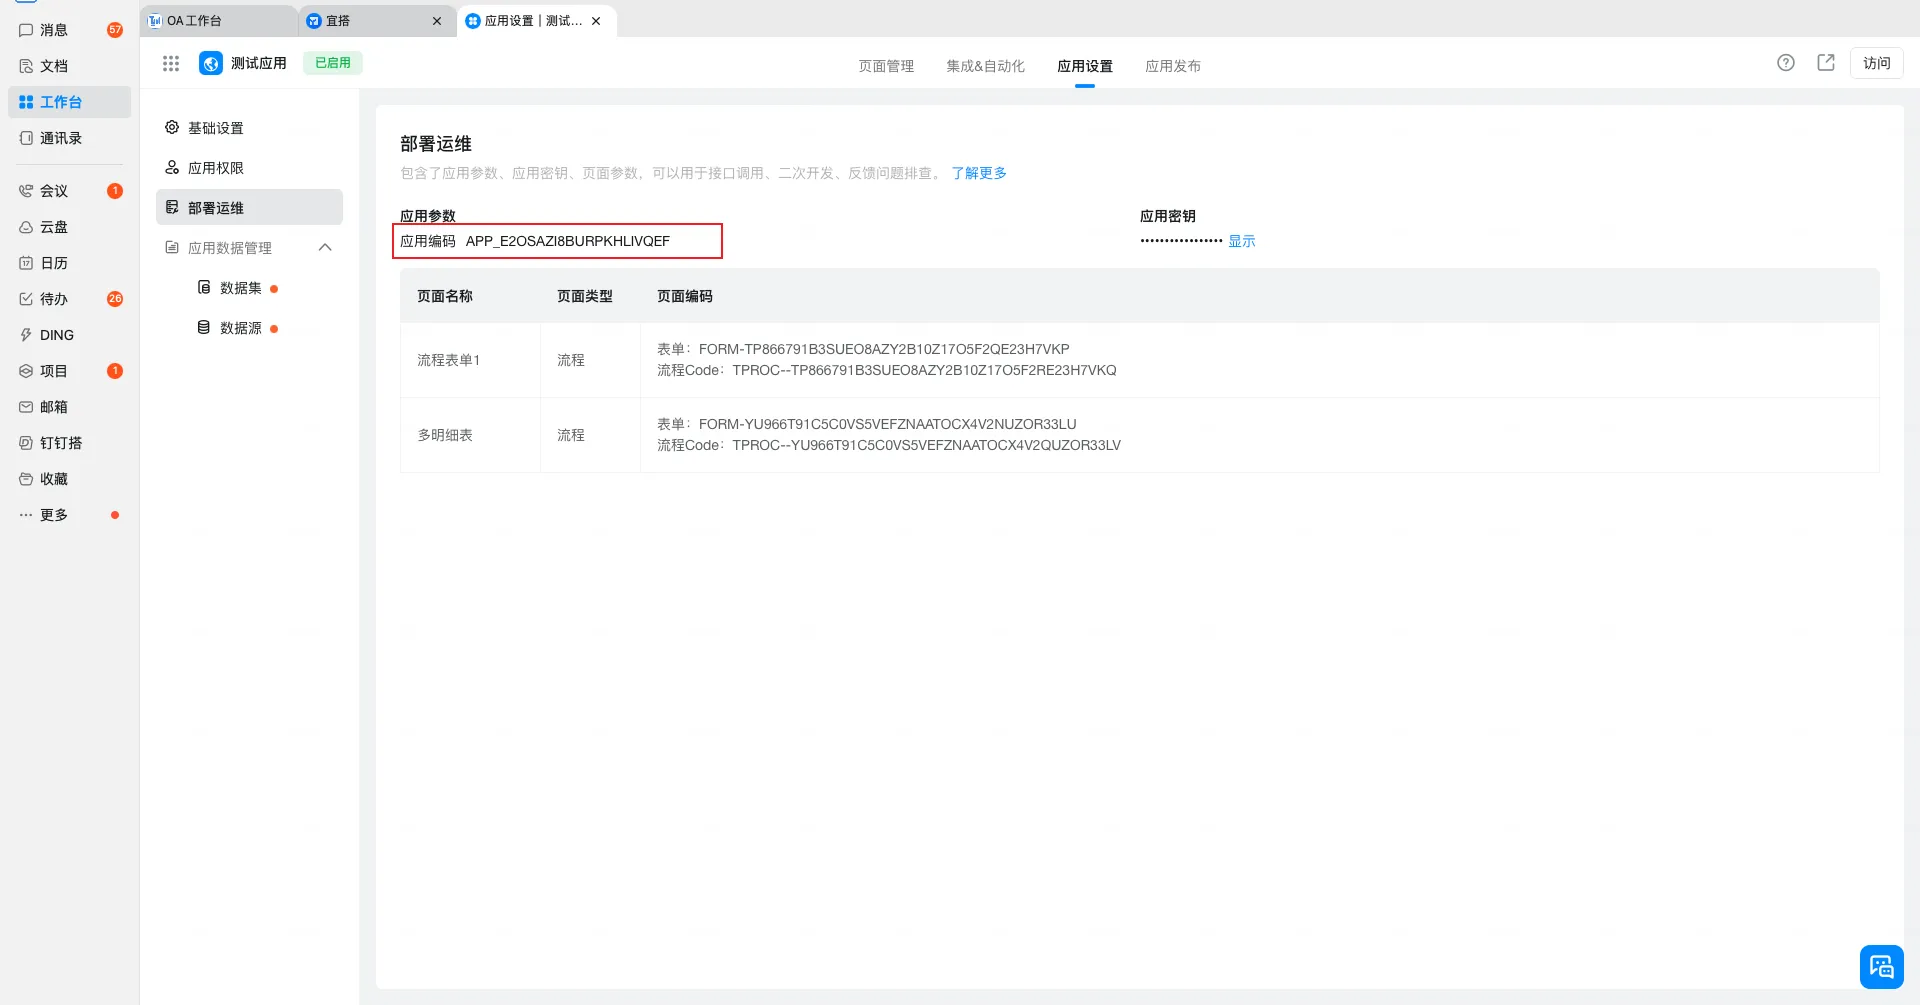
Task: Click the 访问 button
Action: point(1876,63)
